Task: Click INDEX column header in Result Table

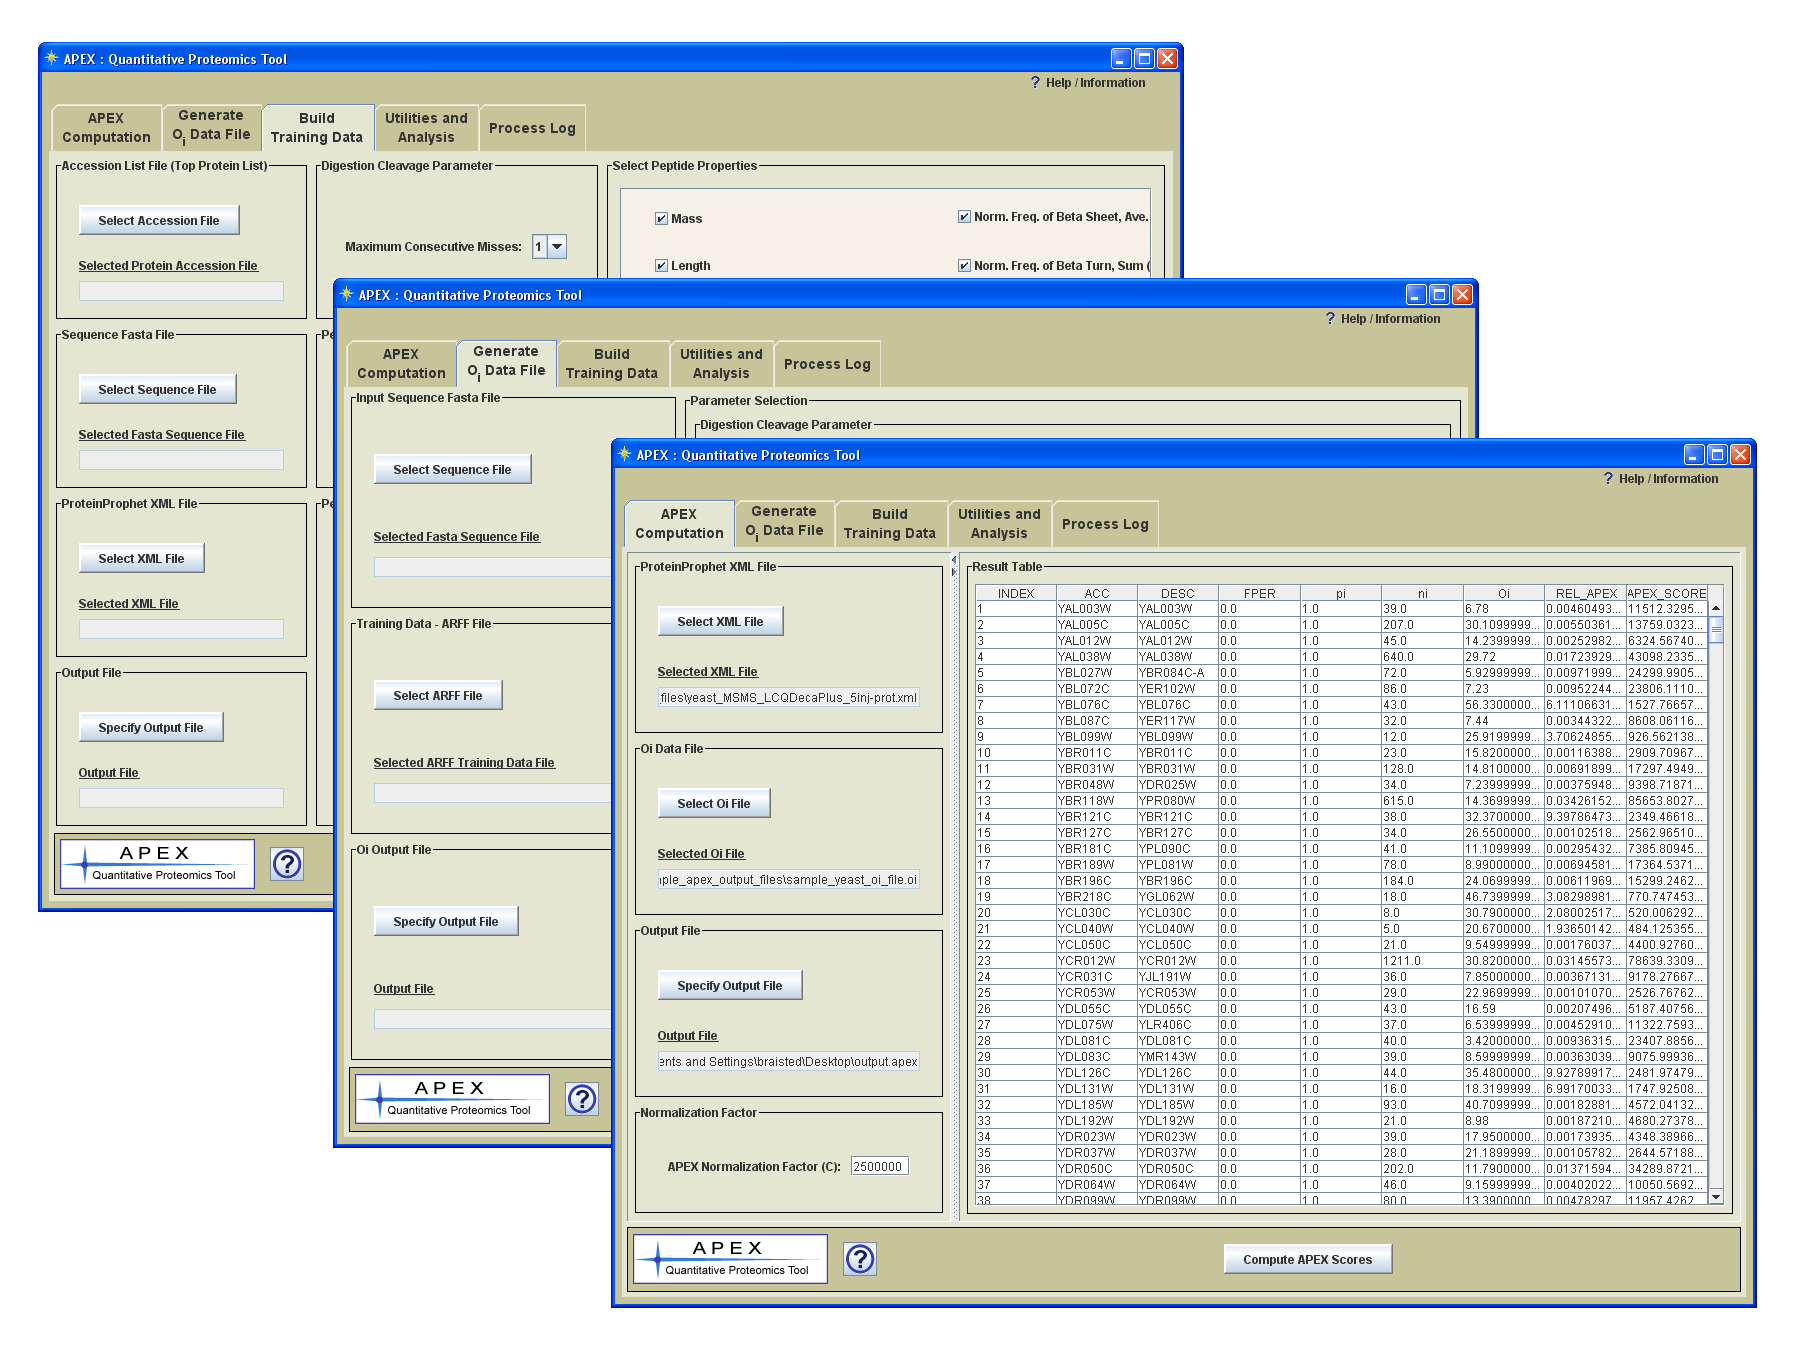Action: point(1016,593)
